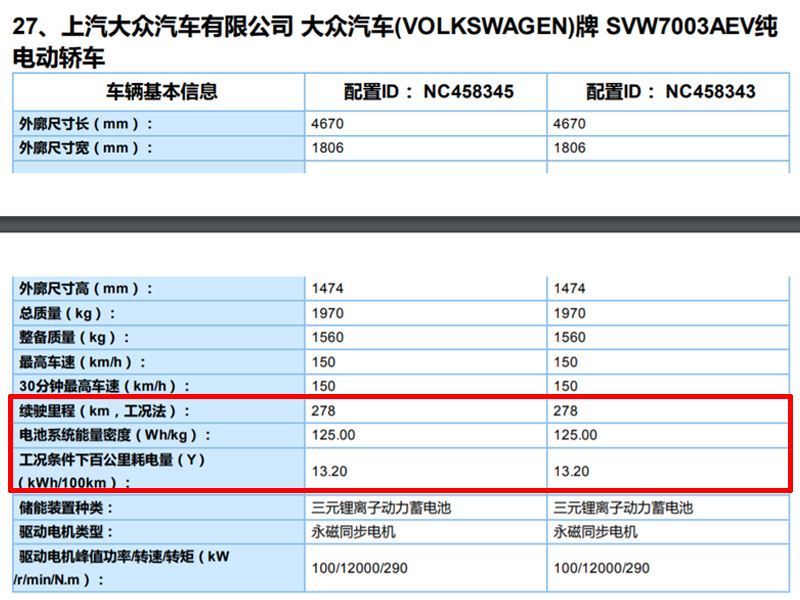Viewport: 800px width, 600px height.
Task: Click 1560 in the NC458343 column
Action: 569,337
